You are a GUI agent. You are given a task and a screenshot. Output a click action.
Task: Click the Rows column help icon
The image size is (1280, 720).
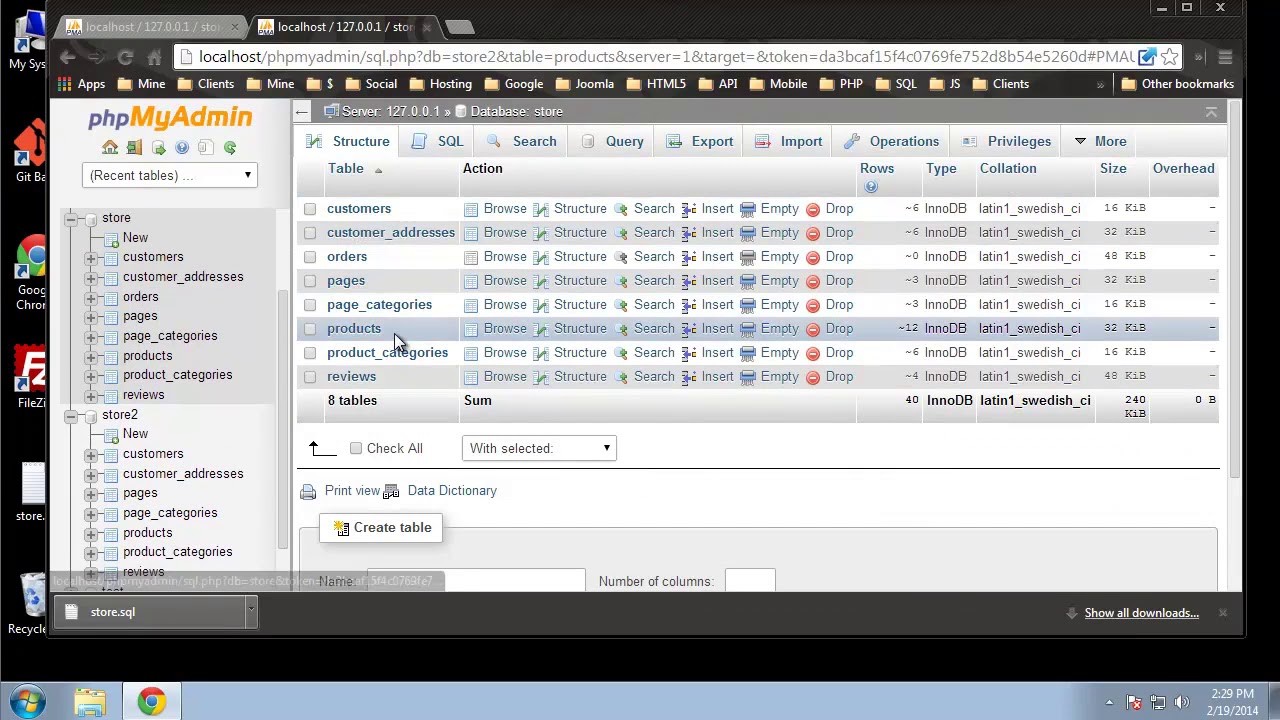click(871, 187)
